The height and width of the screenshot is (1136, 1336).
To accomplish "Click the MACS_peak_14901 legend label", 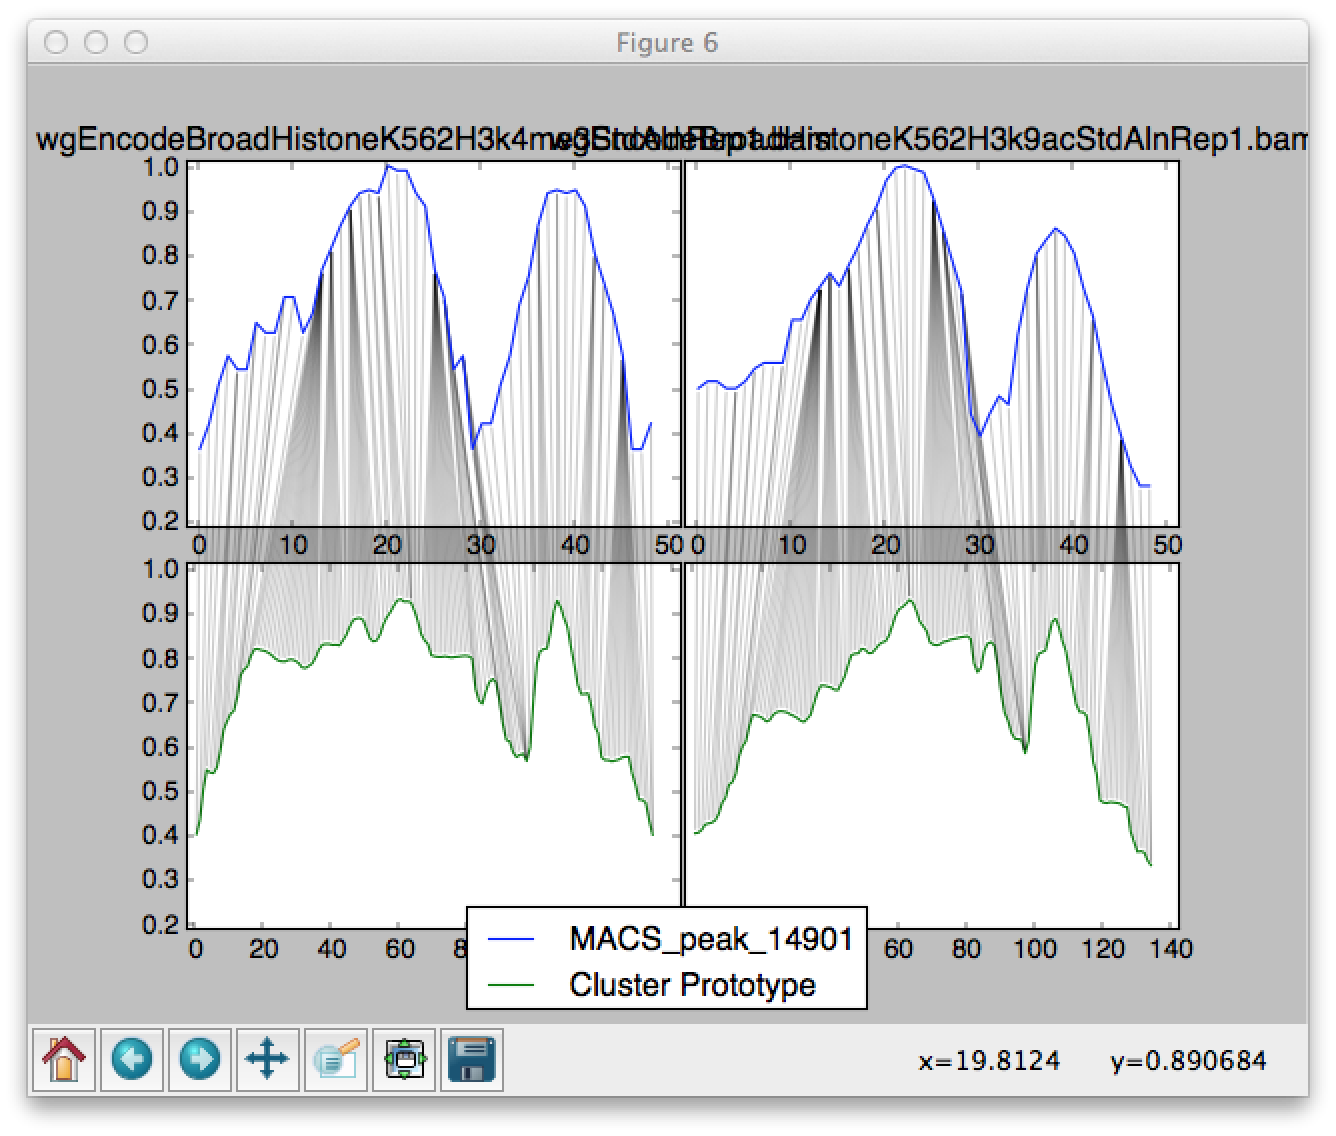I will 711,938.
